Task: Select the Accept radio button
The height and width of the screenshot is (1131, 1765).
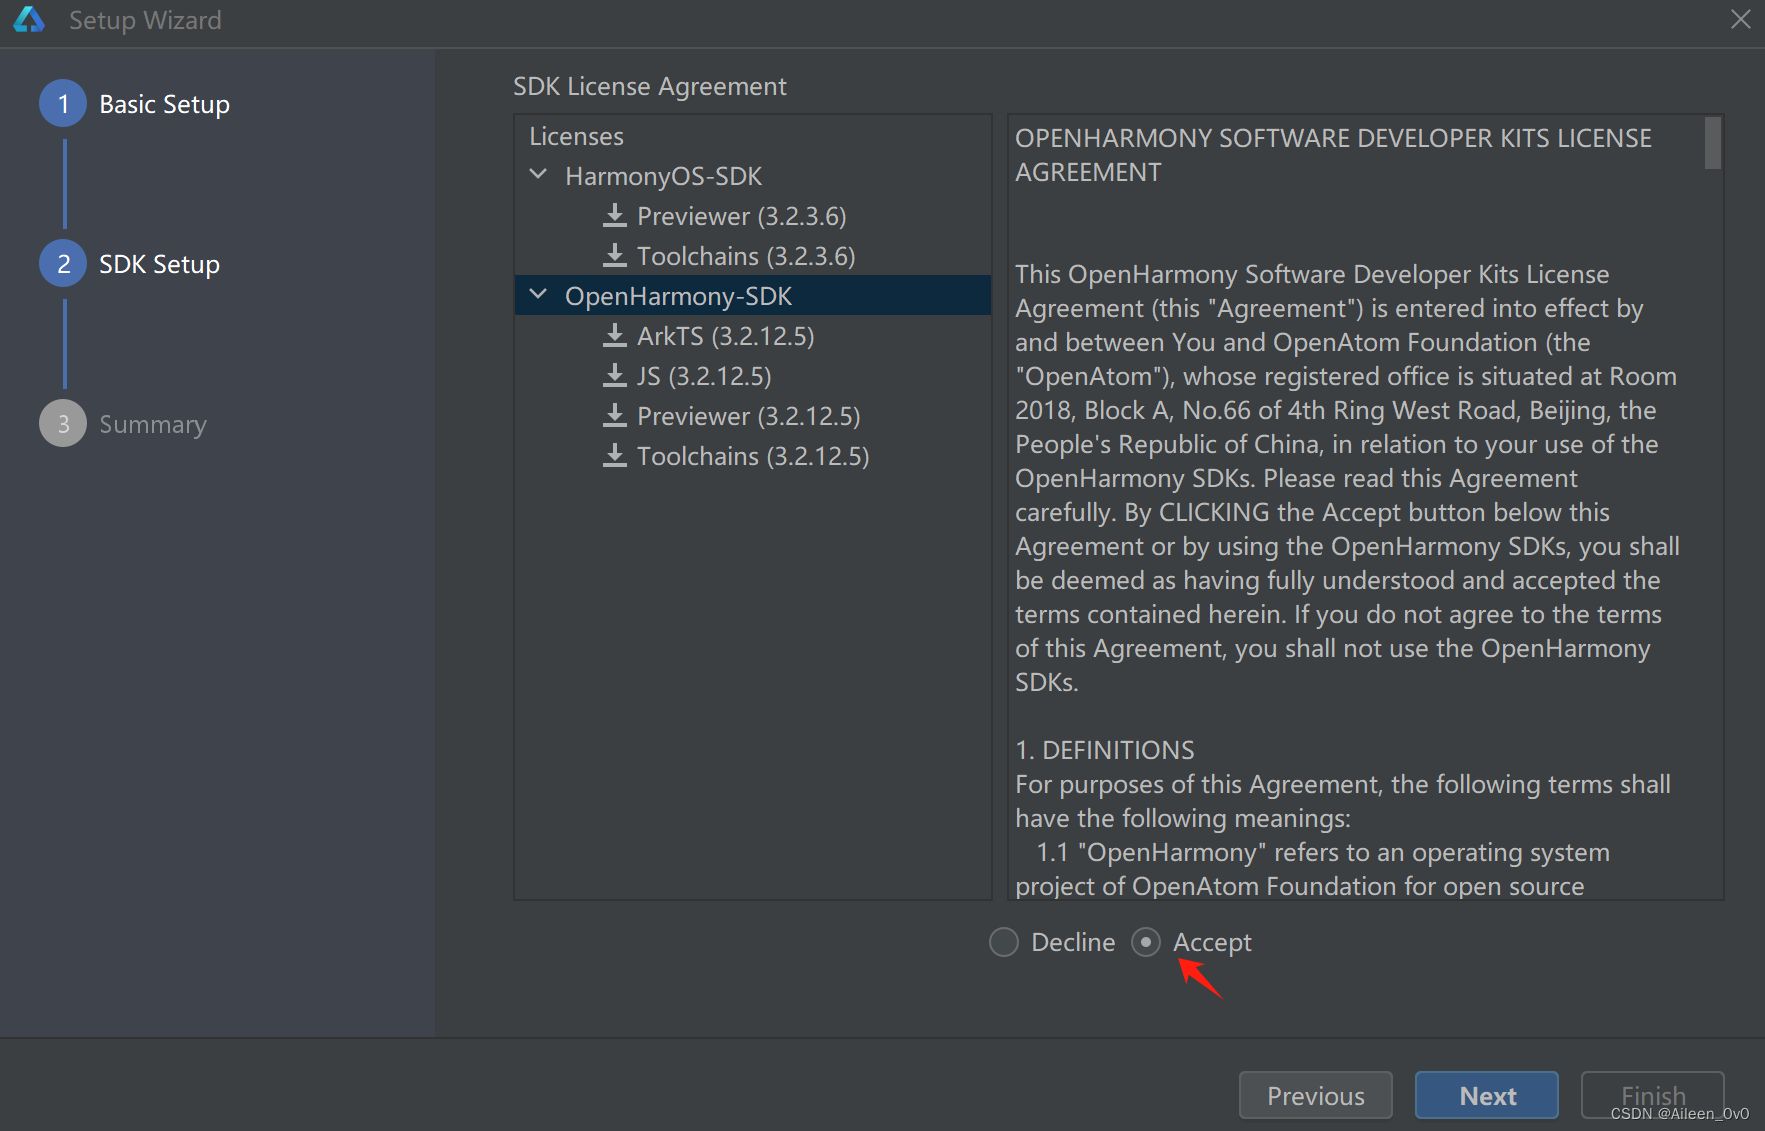Action: coord(1146,942)
